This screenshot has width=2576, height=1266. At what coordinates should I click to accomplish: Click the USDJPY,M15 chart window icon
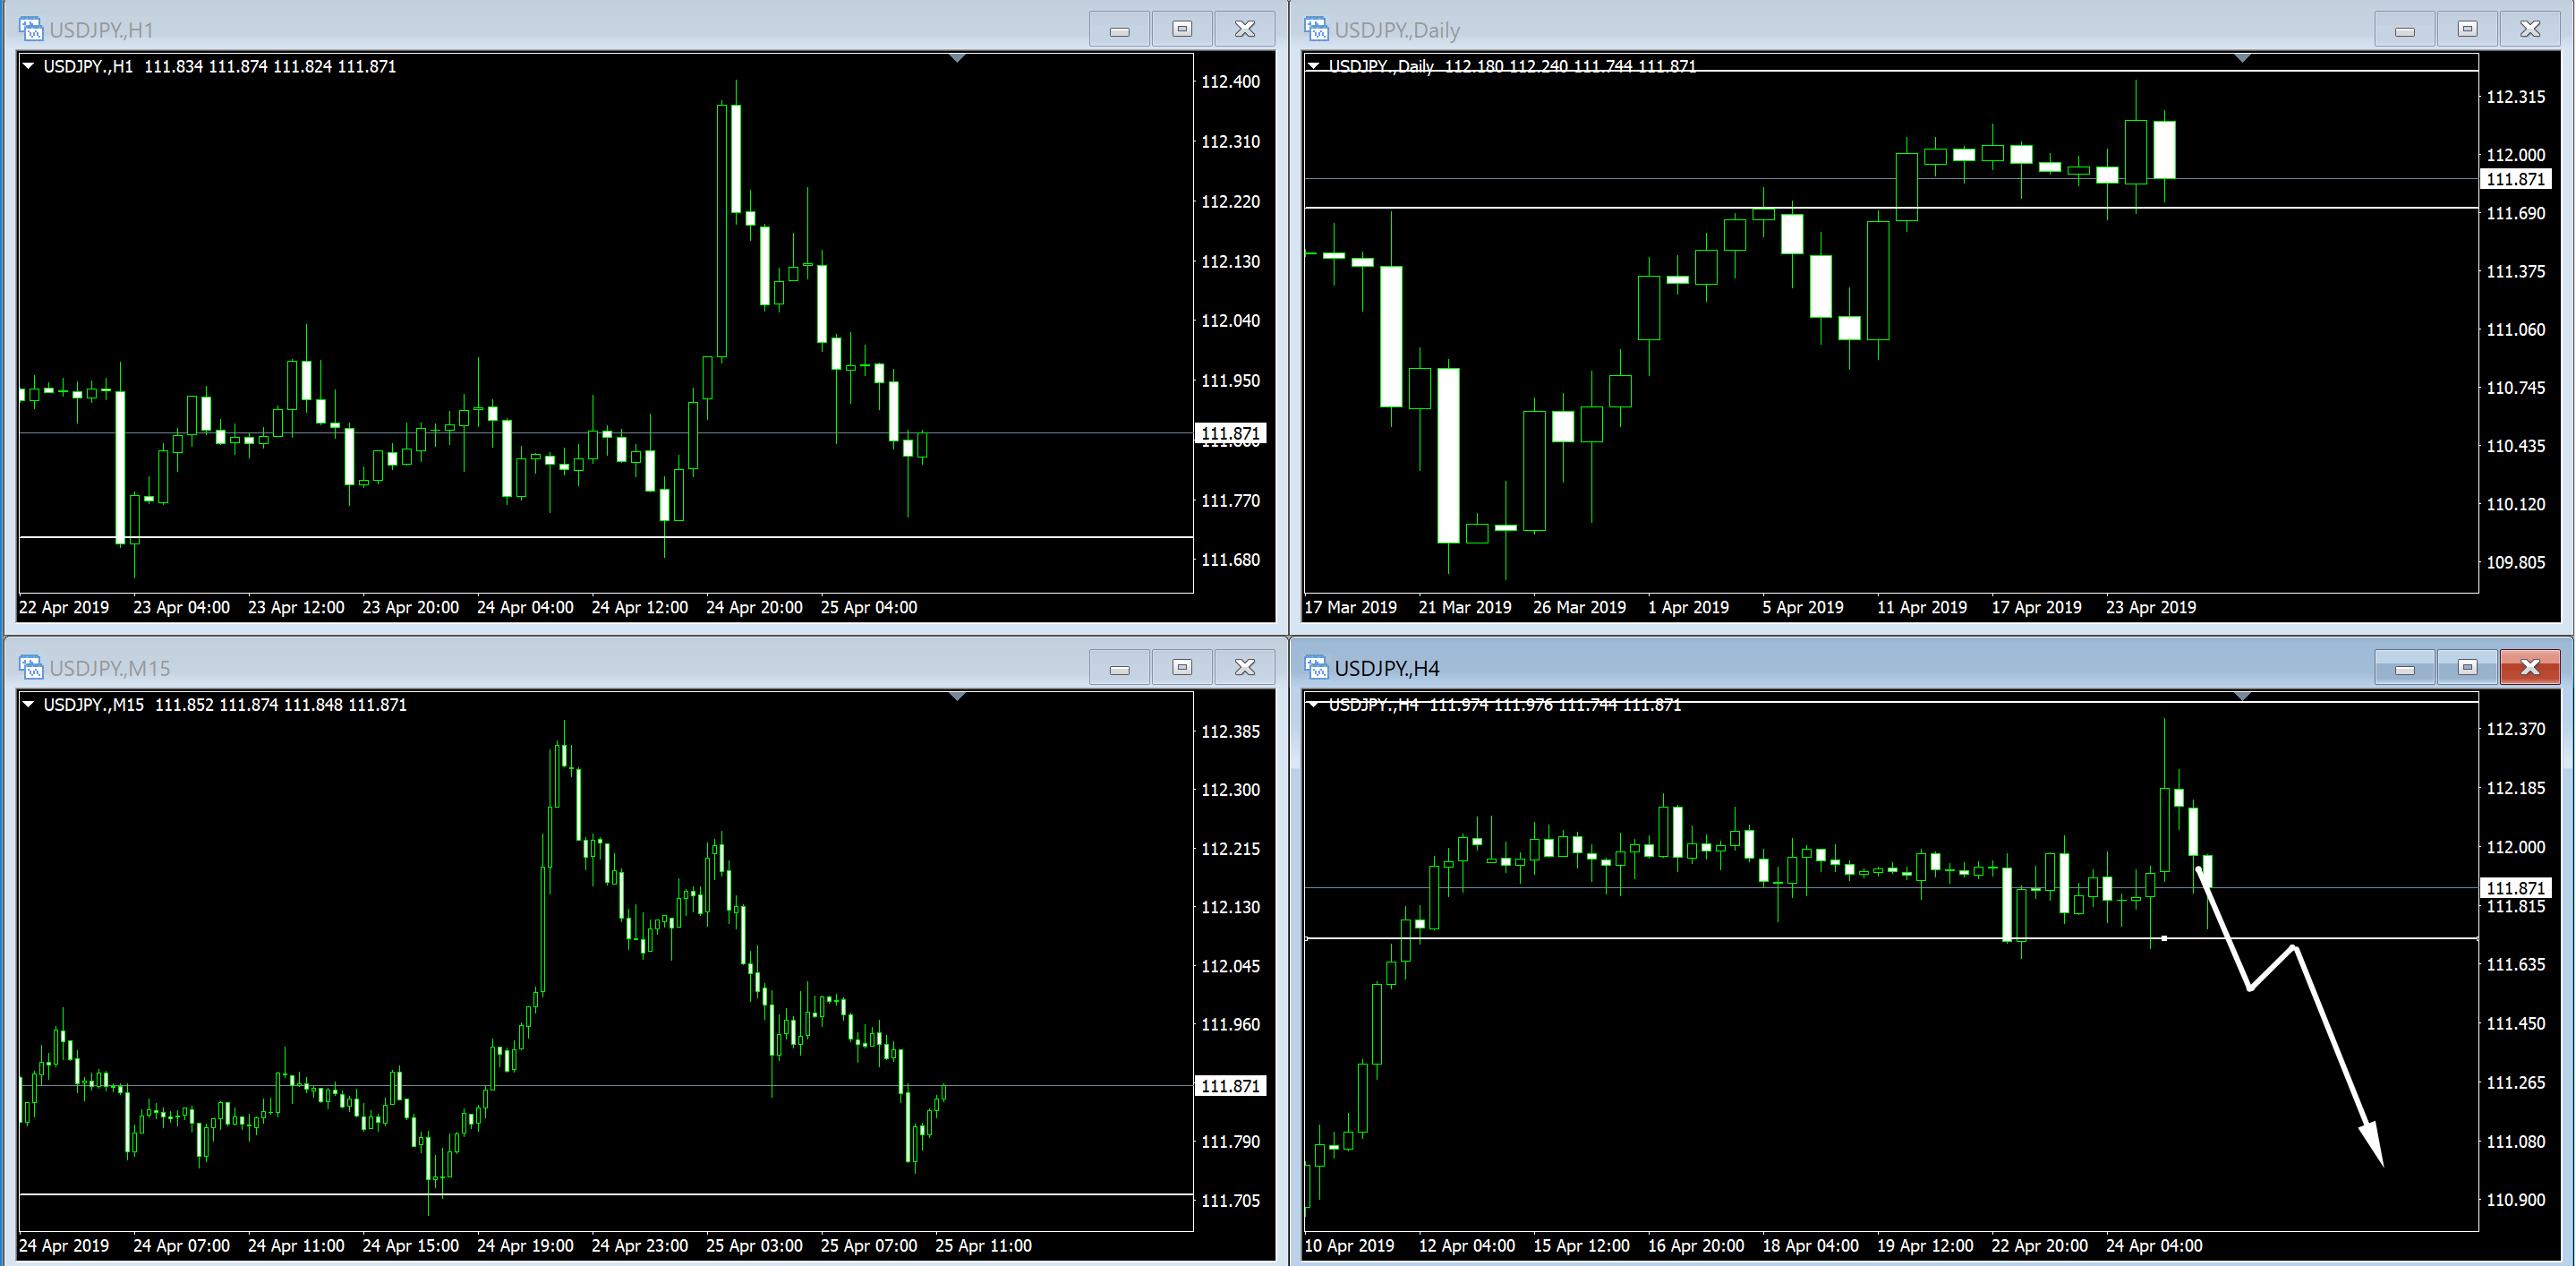pyautogui.click(x=31, y=667)
